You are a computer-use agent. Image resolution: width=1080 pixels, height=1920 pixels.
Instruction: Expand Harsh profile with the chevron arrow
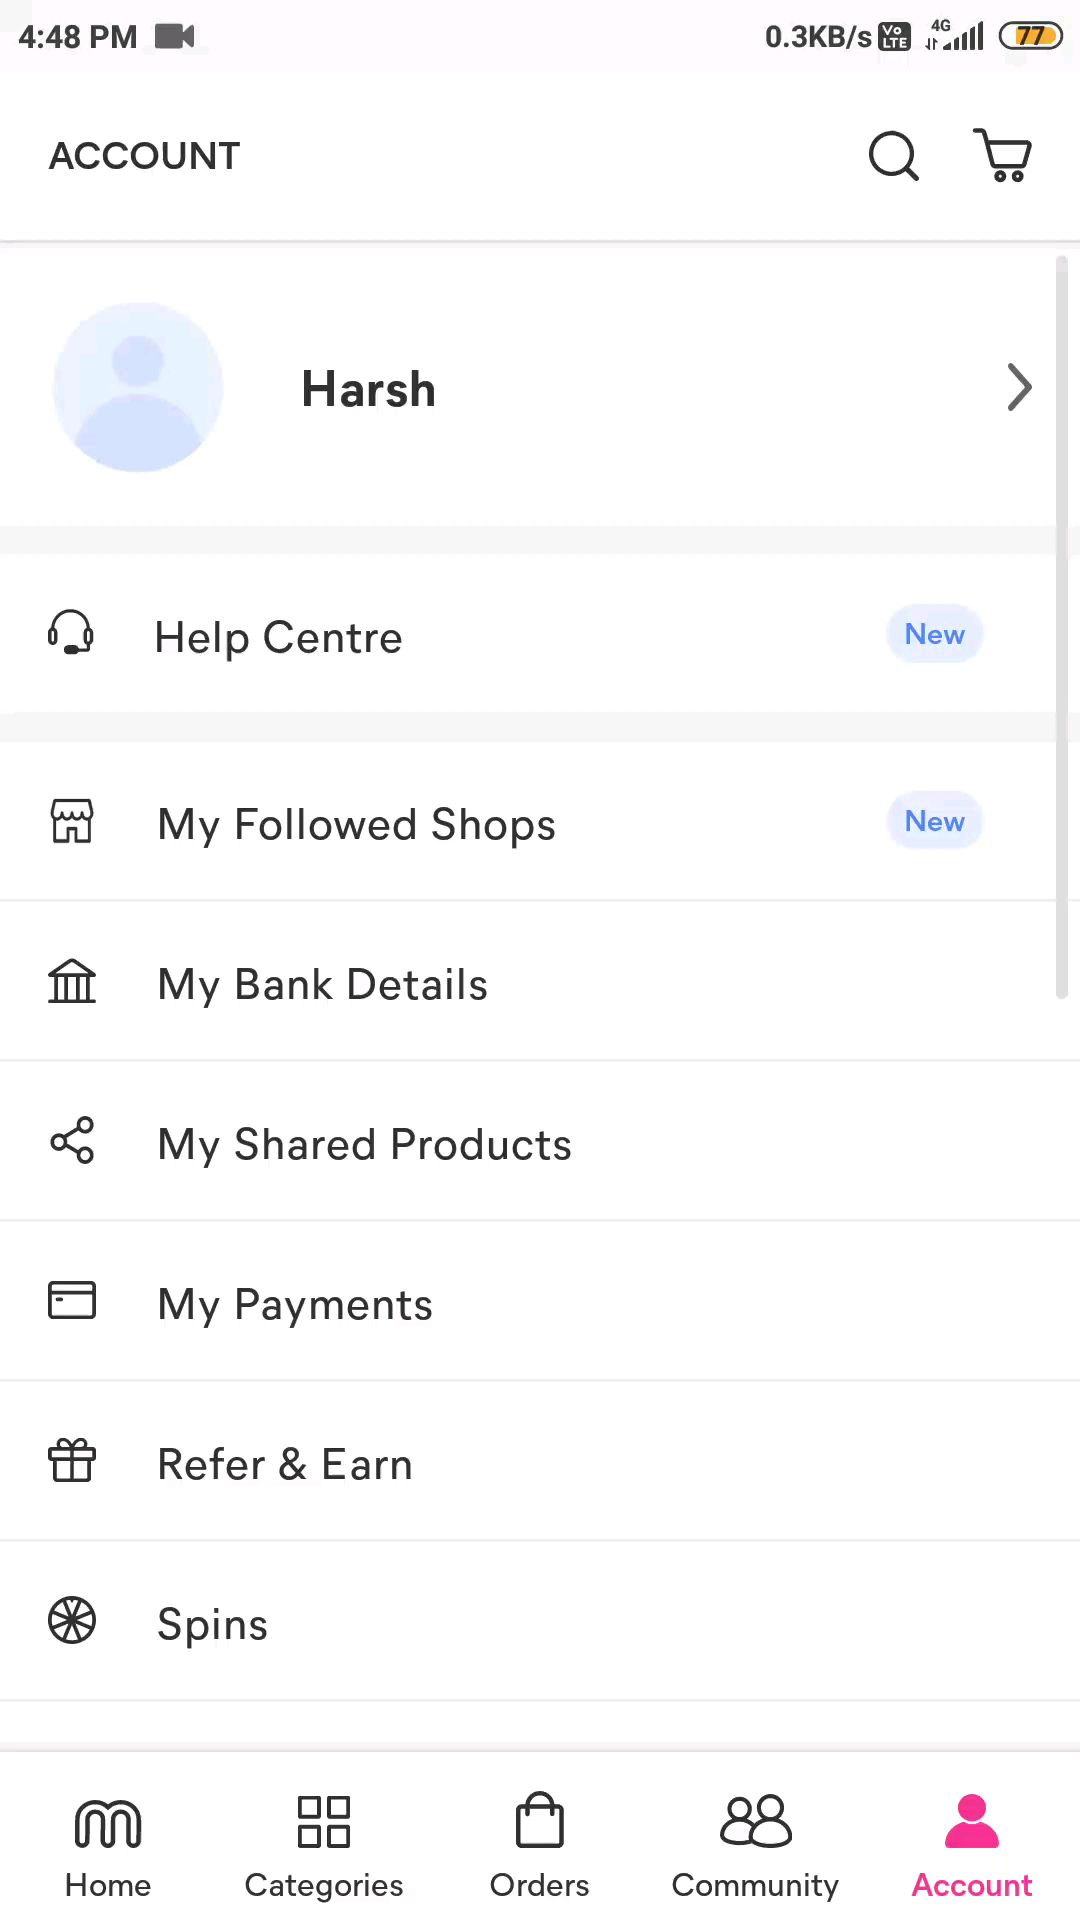pyautogui.click(x=1019, y=387)
